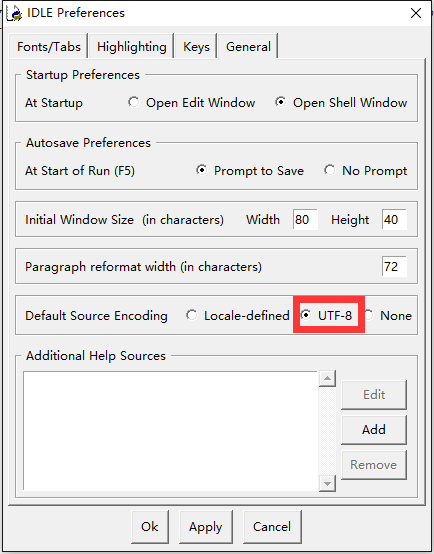Click the paragraph reformat width field
This screenshot has height=554, width=434.
coord(394,266)
